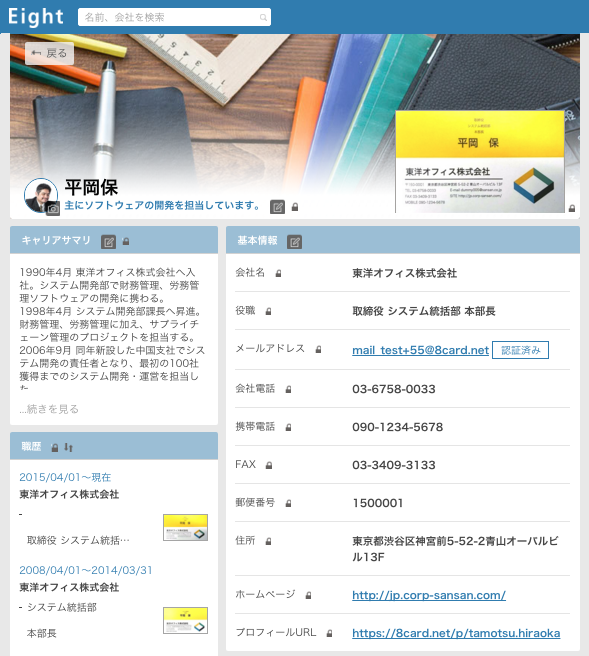Click the lock icon beside 会社名
Viewport: 589px width, 656px height.
click(x=278, y=274)
